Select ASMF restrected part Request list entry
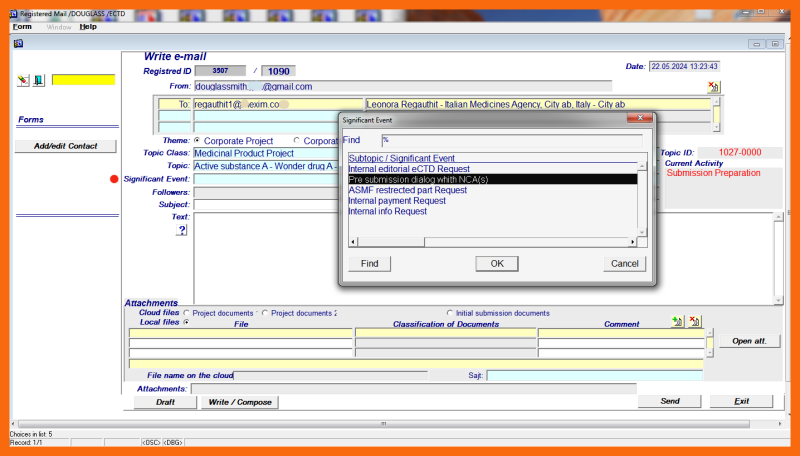 point(407,190)
